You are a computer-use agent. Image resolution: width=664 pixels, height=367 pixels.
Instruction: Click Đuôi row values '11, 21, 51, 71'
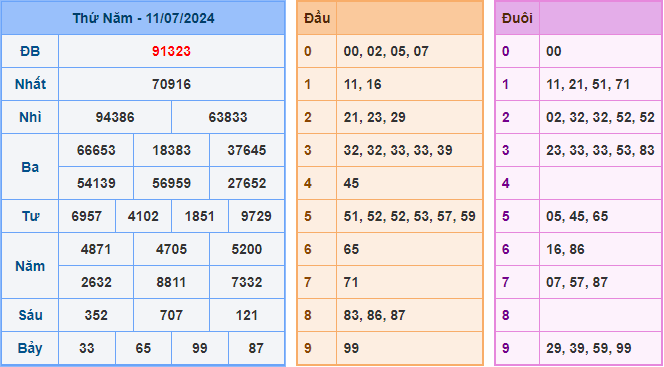[x=588, y=85]
